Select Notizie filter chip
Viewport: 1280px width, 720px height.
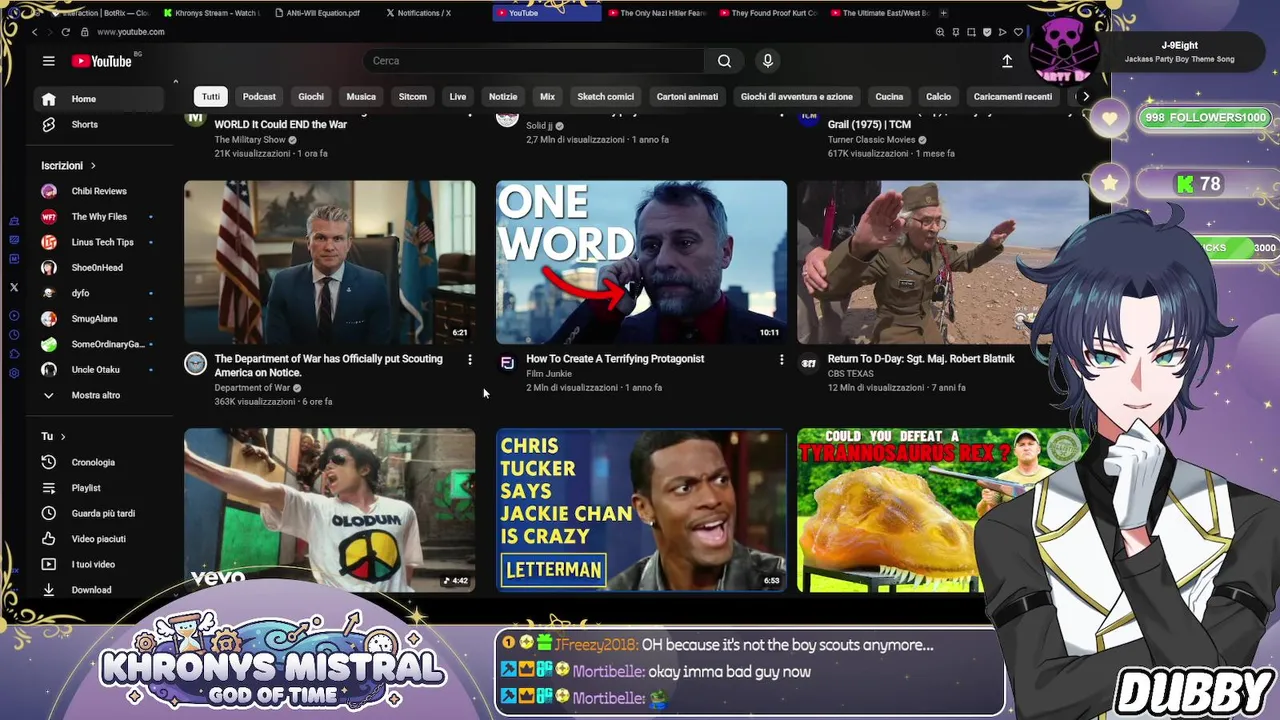click(503, 97)
